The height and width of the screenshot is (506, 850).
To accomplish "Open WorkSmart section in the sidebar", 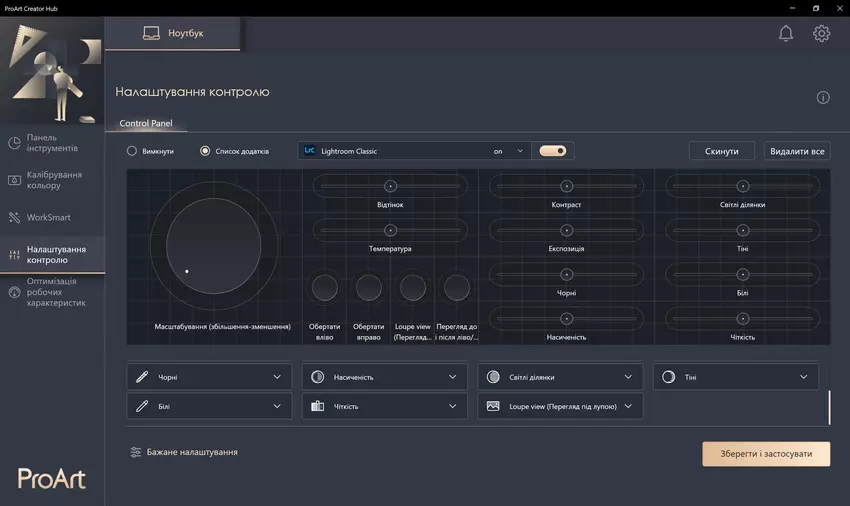I will 48,217.
